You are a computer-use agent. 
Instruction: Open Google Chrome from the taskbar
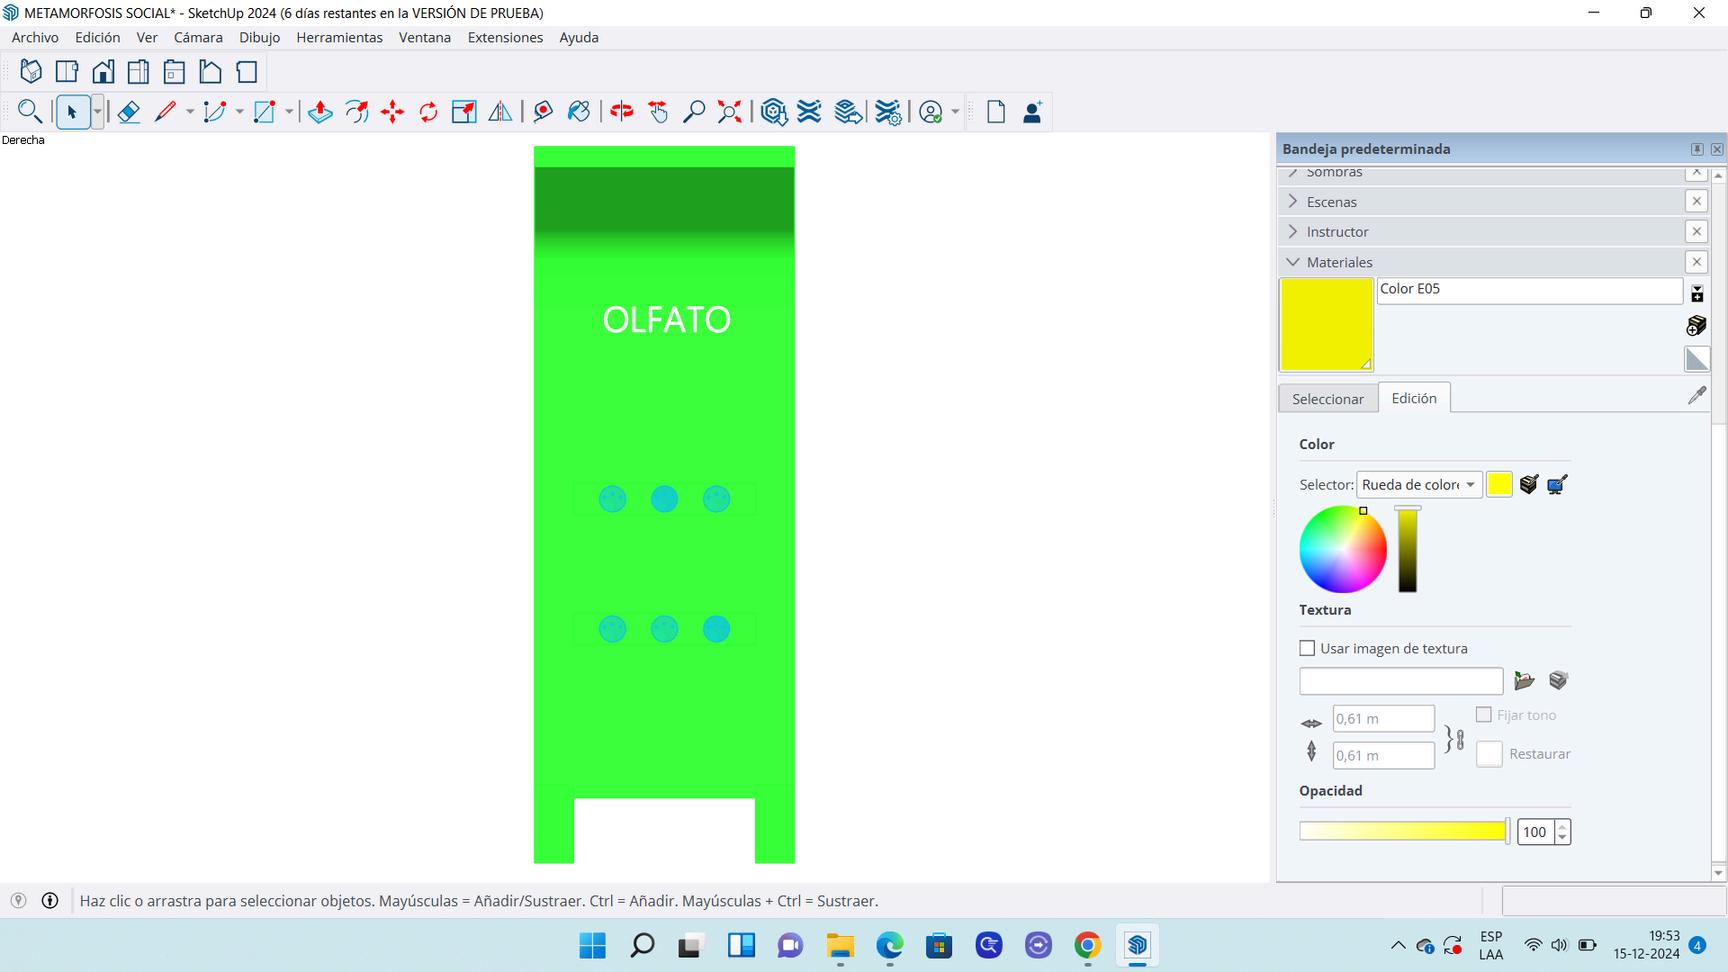click(x=1088, y=945)
